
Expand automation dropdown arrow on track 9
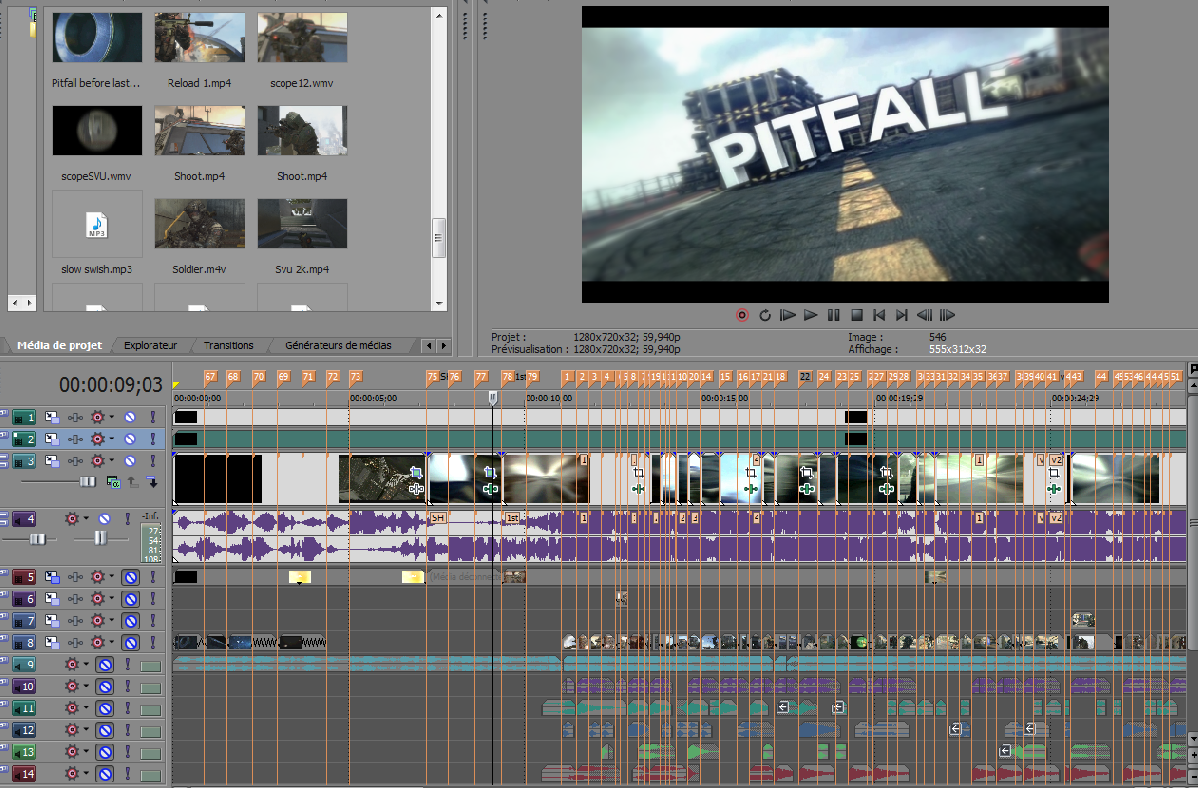click(x=86, y=665)
